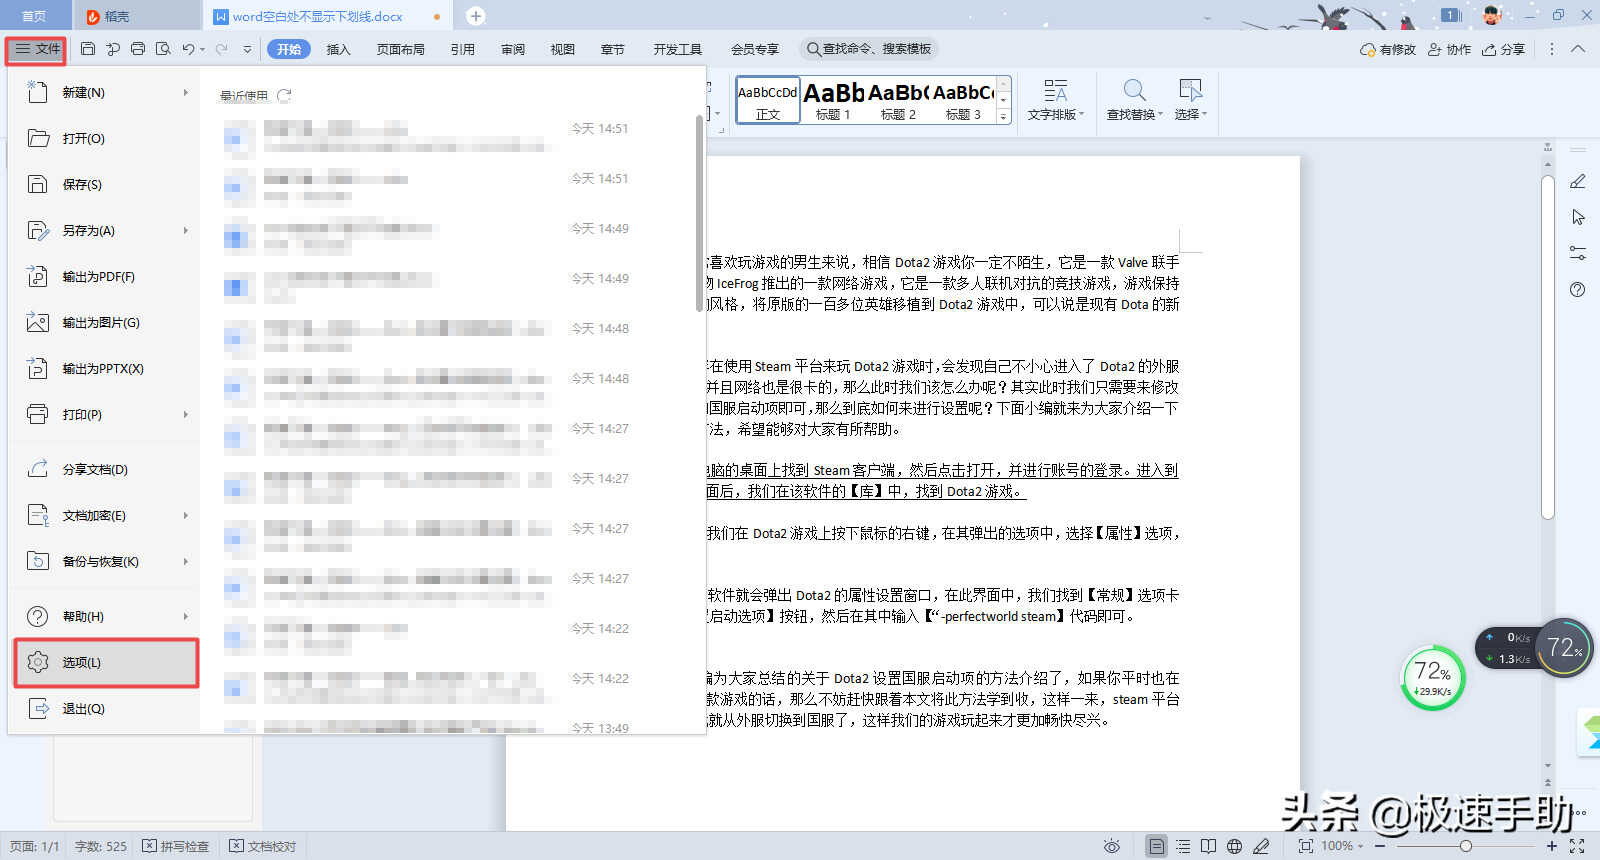The width and height of the screenshot is (1600, 860).
Task: Select the 审阅 ribbon tab
Action: coord(513,49)
